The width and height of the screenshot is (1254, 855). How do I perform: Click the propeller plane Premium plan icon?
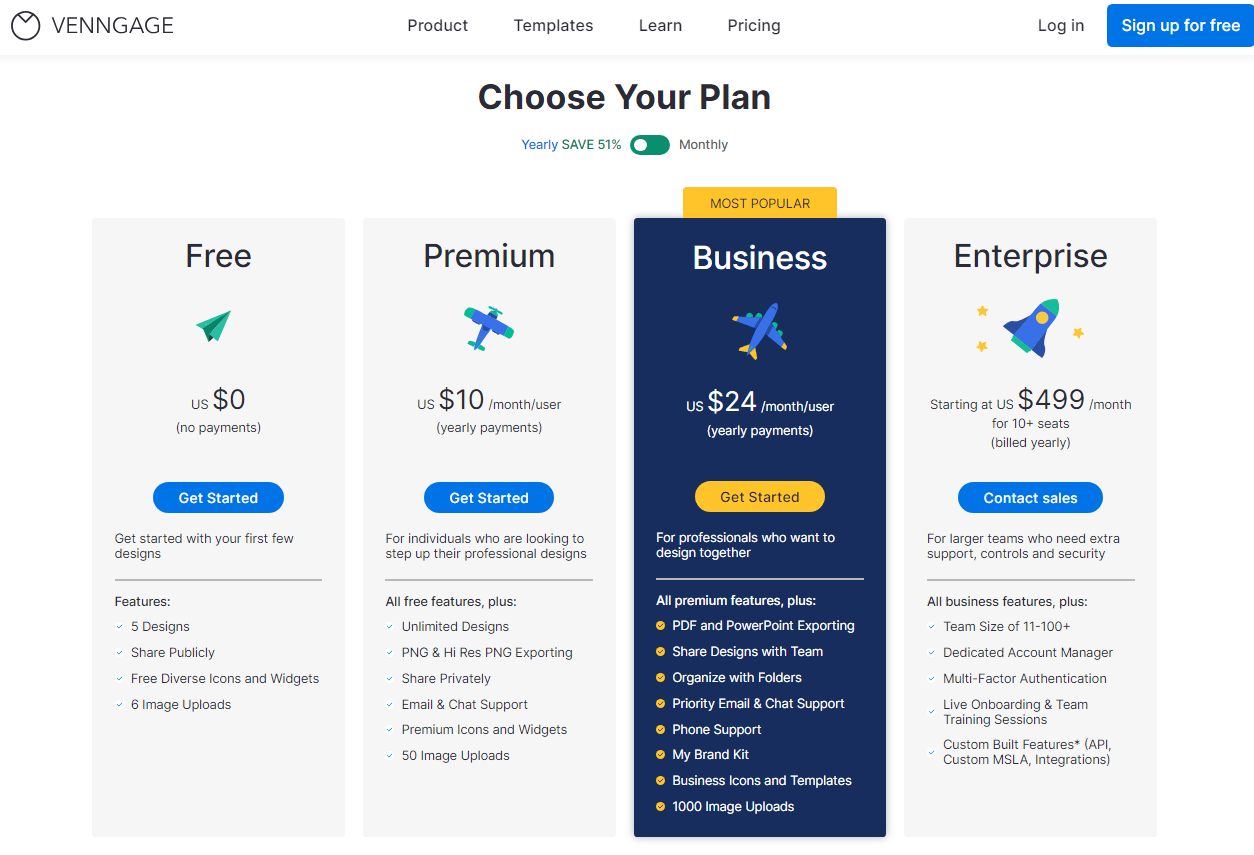[x=489, y=327]
